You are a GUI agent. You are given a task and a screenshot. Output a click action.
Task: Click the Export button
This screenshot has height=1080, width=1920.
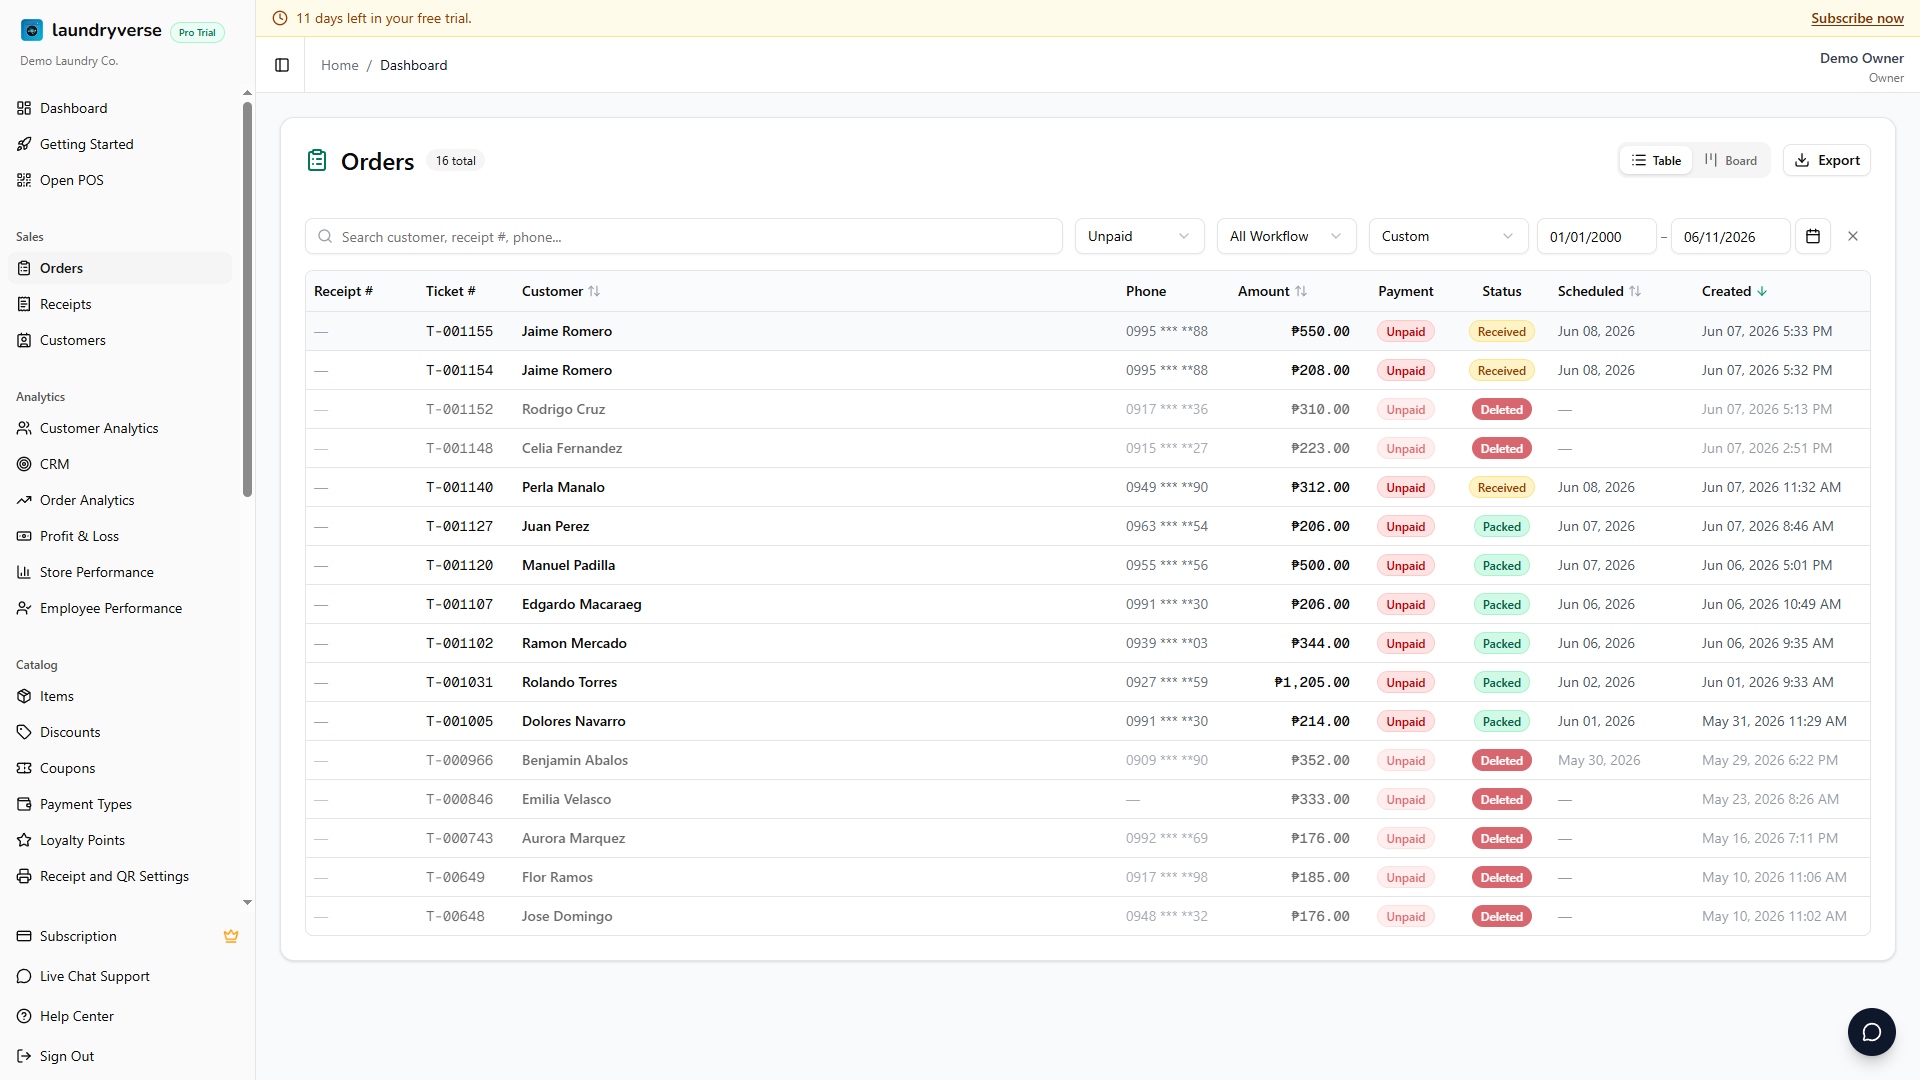click(x=1826, y=160)
